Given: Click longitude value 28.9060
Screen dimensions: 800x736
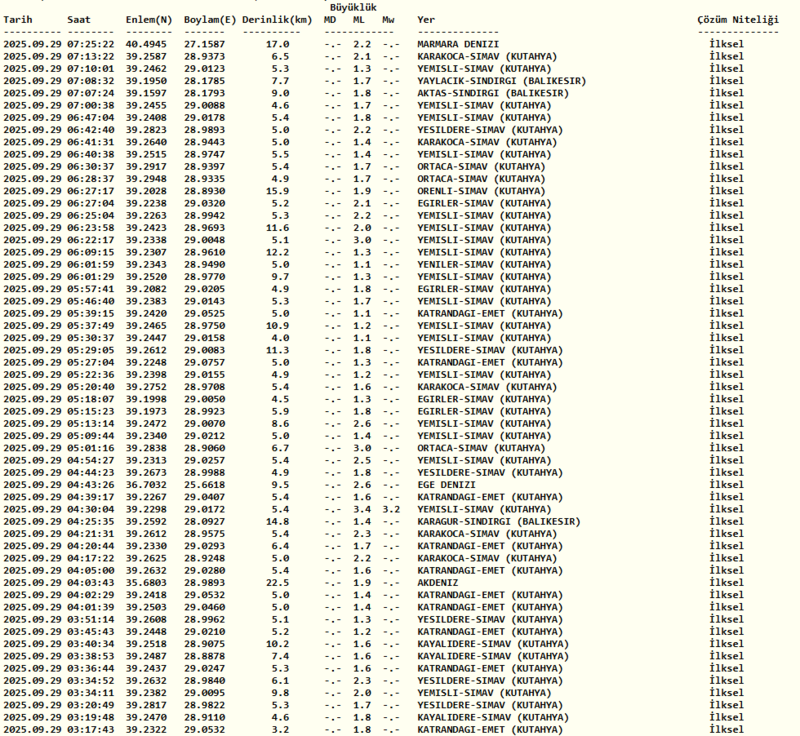Looking at the screenshot, I should (205, 448).
